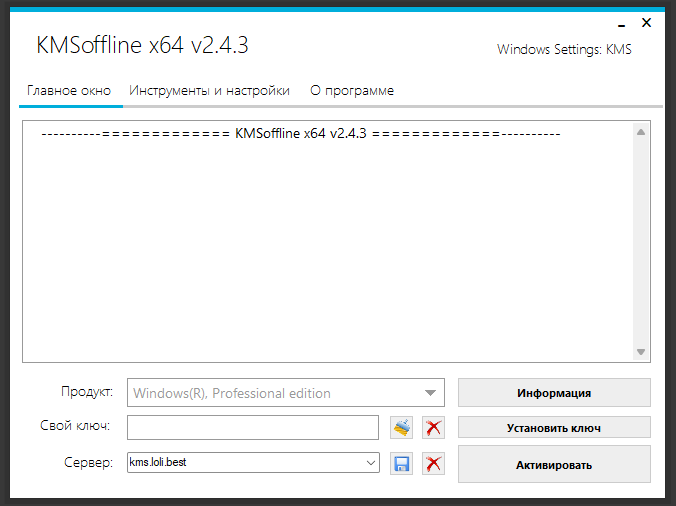Click the Установить ключ button
The image size is (676, 506).
pos(554,428)
